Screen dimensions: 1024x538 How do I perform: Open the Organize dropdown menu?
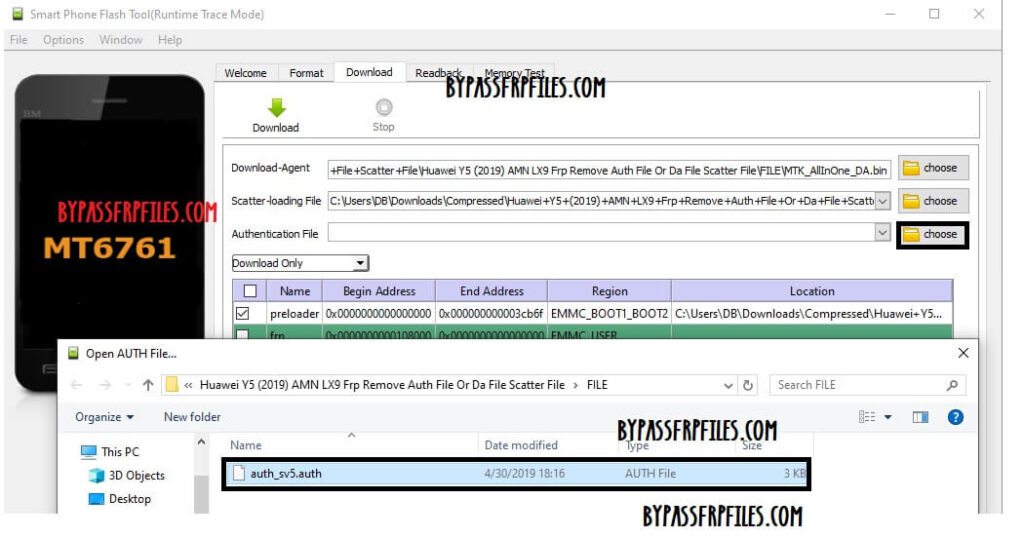[104, 417]
